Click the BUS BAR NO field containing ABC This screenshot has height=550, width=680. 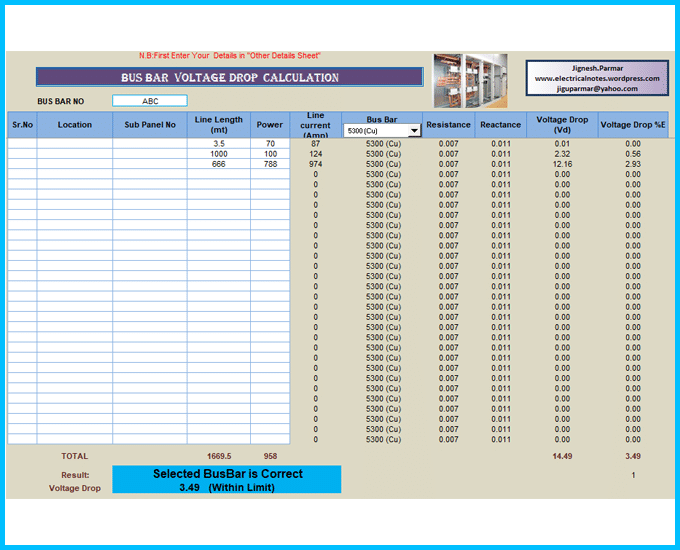coord(150,101)
